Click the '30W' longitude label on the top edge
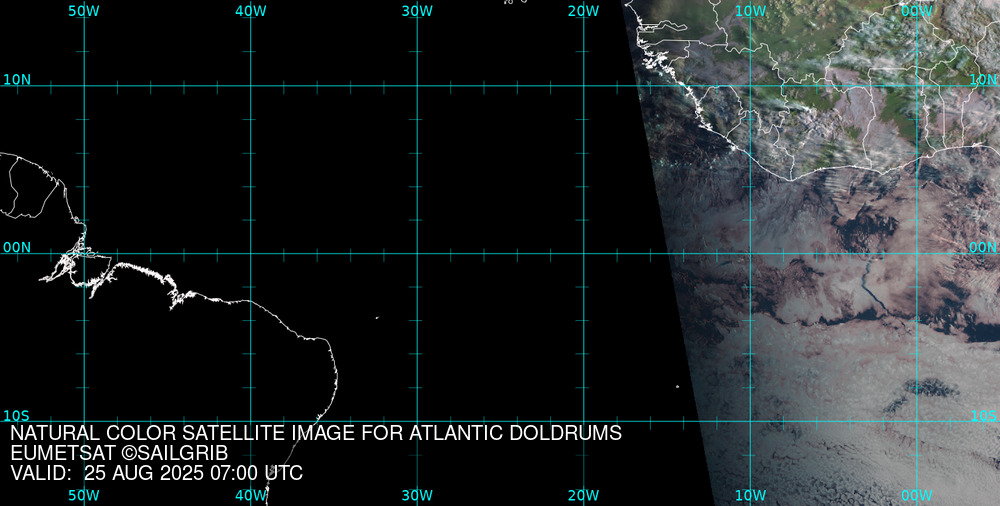1000x506 pixels. tap(418, 11)
